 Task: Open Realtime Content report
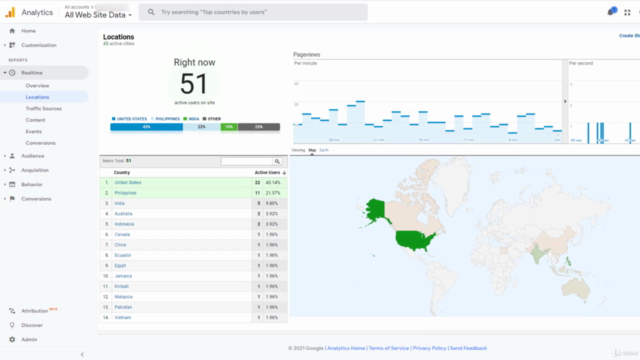[36, 120]
